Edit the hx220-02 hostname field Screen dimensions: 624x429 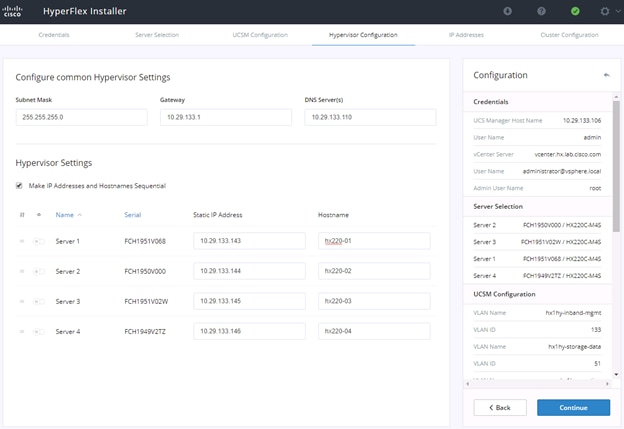[x=374, y=271]
